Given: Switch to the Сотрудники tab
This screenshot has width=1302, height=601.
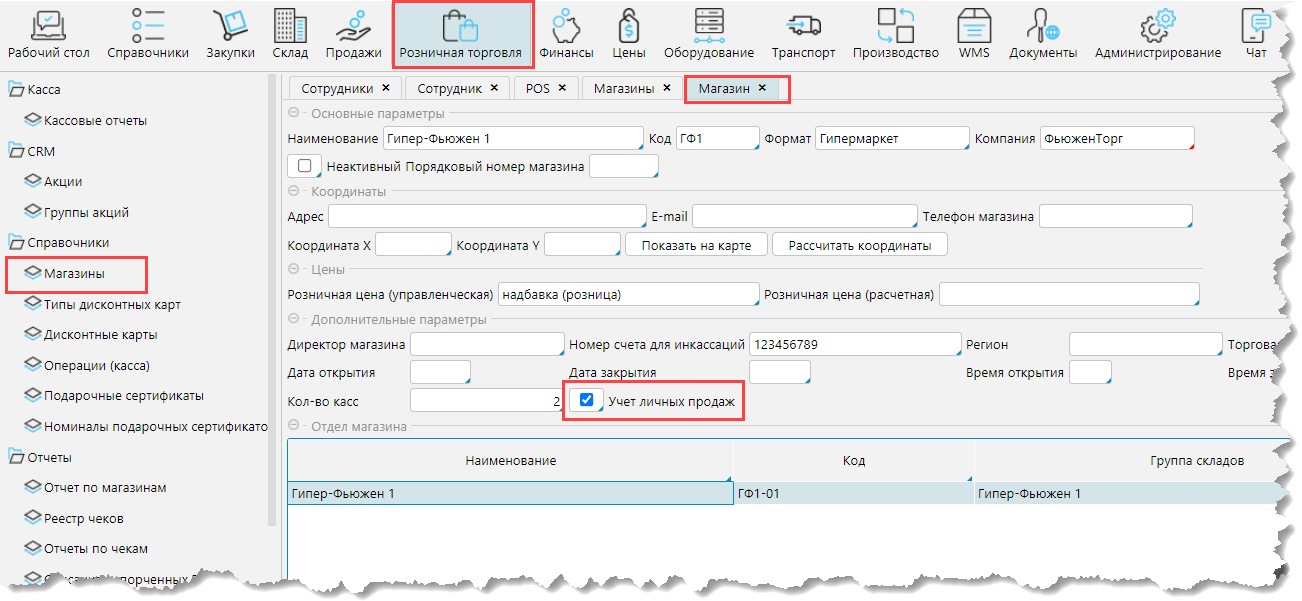Looking at the screenshot, I should tap(337, 89).
